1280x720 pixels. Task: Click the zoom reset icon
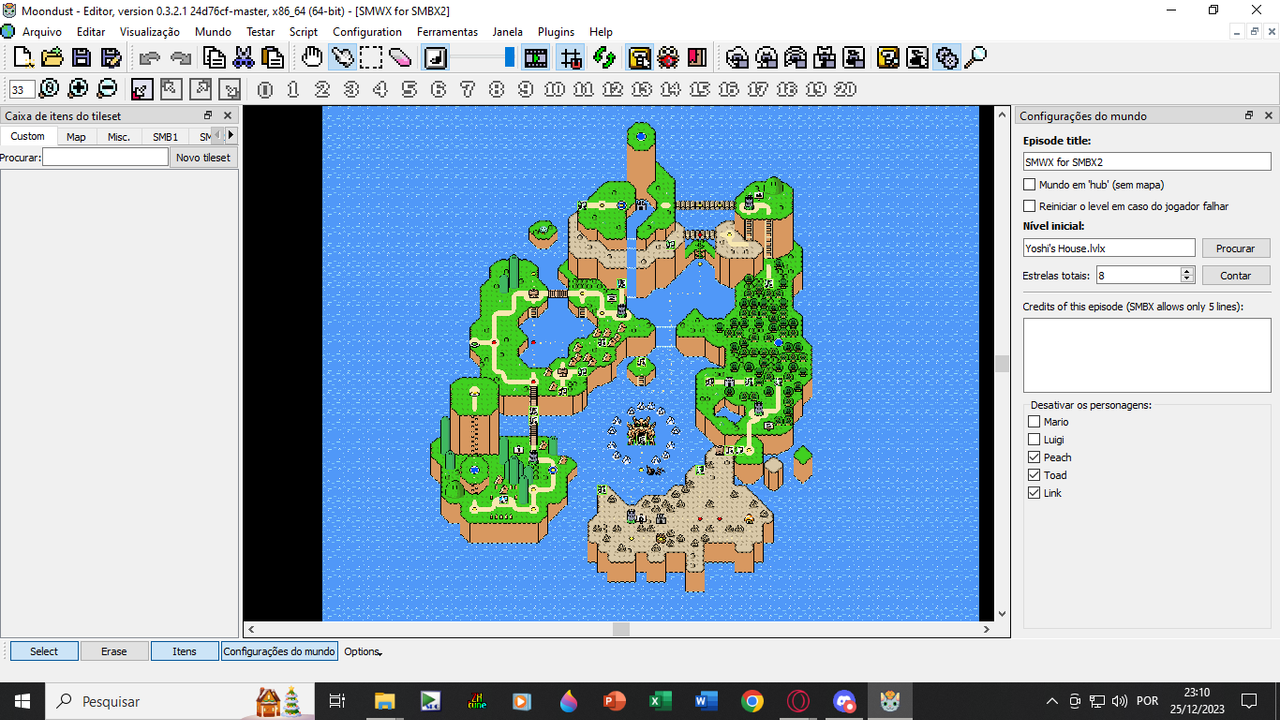[49, 89]
